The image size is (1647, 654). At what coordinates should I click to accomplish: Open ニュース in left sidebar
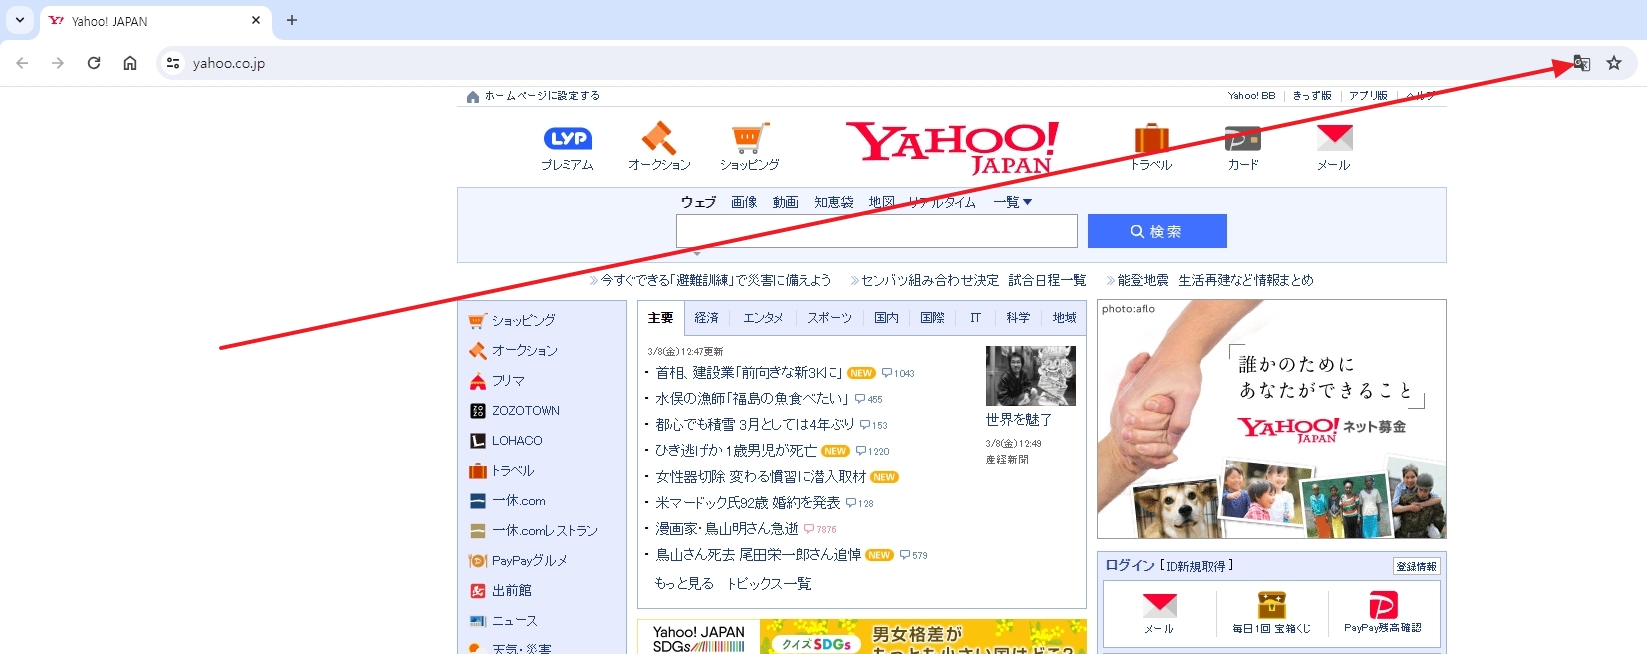(514, 620)
